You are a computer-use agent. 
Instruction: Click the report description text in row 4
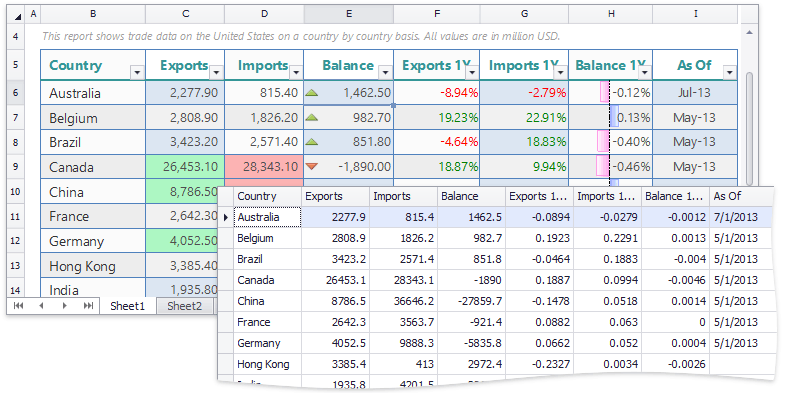pos(301,36)
